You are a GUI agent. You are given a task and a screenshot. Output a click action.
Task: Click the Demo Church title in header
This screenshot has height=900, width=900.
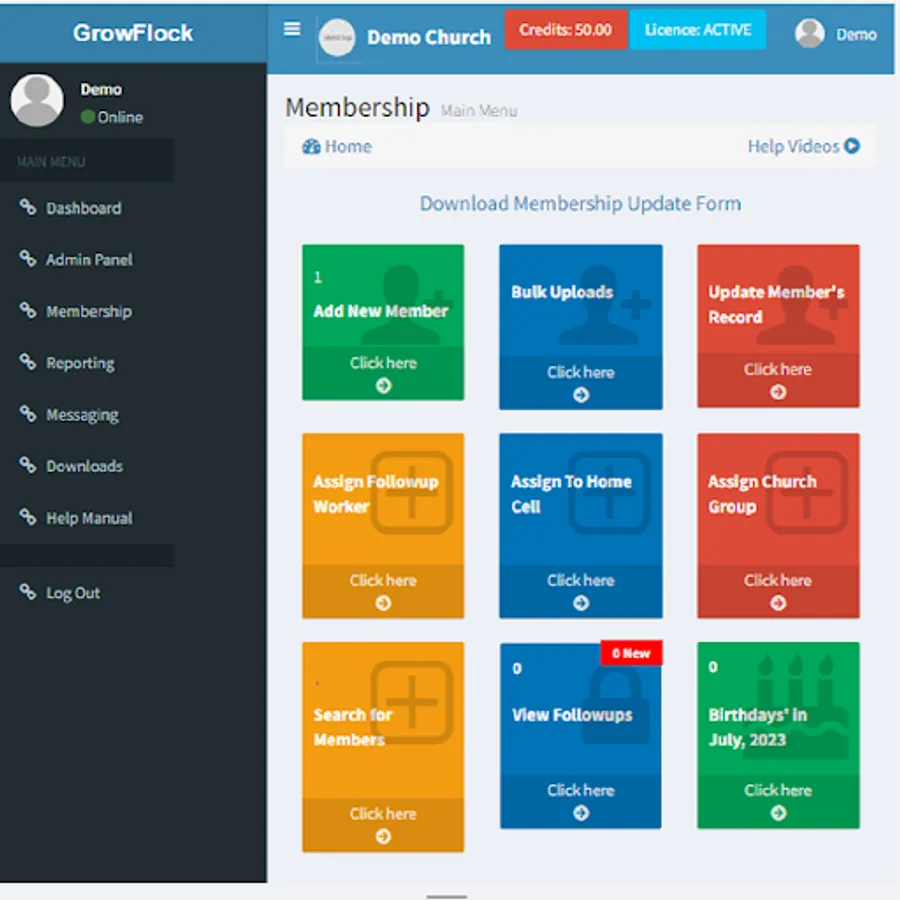click(x=429, y=37)
